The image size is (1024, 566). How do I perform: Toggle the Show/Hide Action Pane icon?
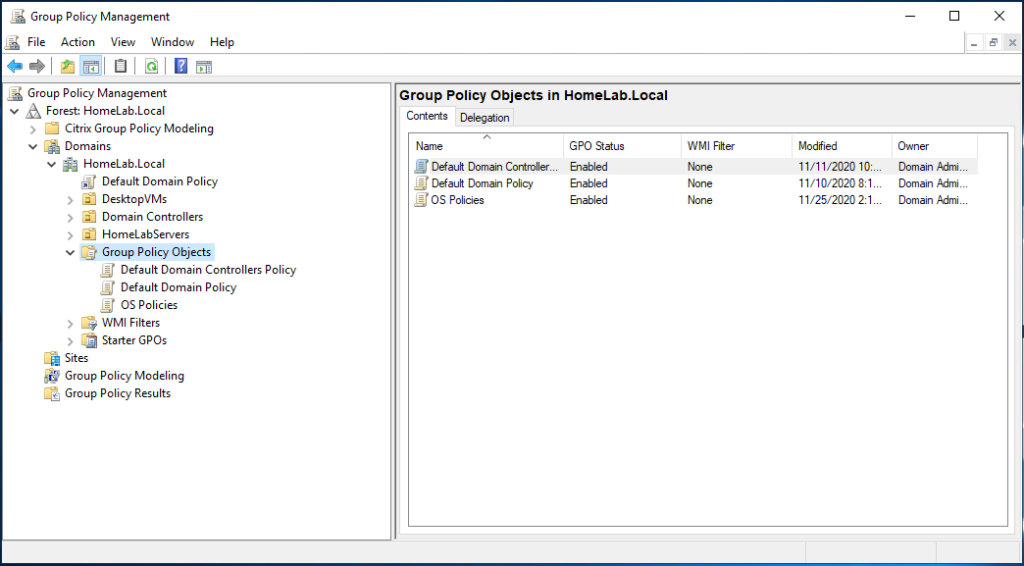[x=204, y=66]
